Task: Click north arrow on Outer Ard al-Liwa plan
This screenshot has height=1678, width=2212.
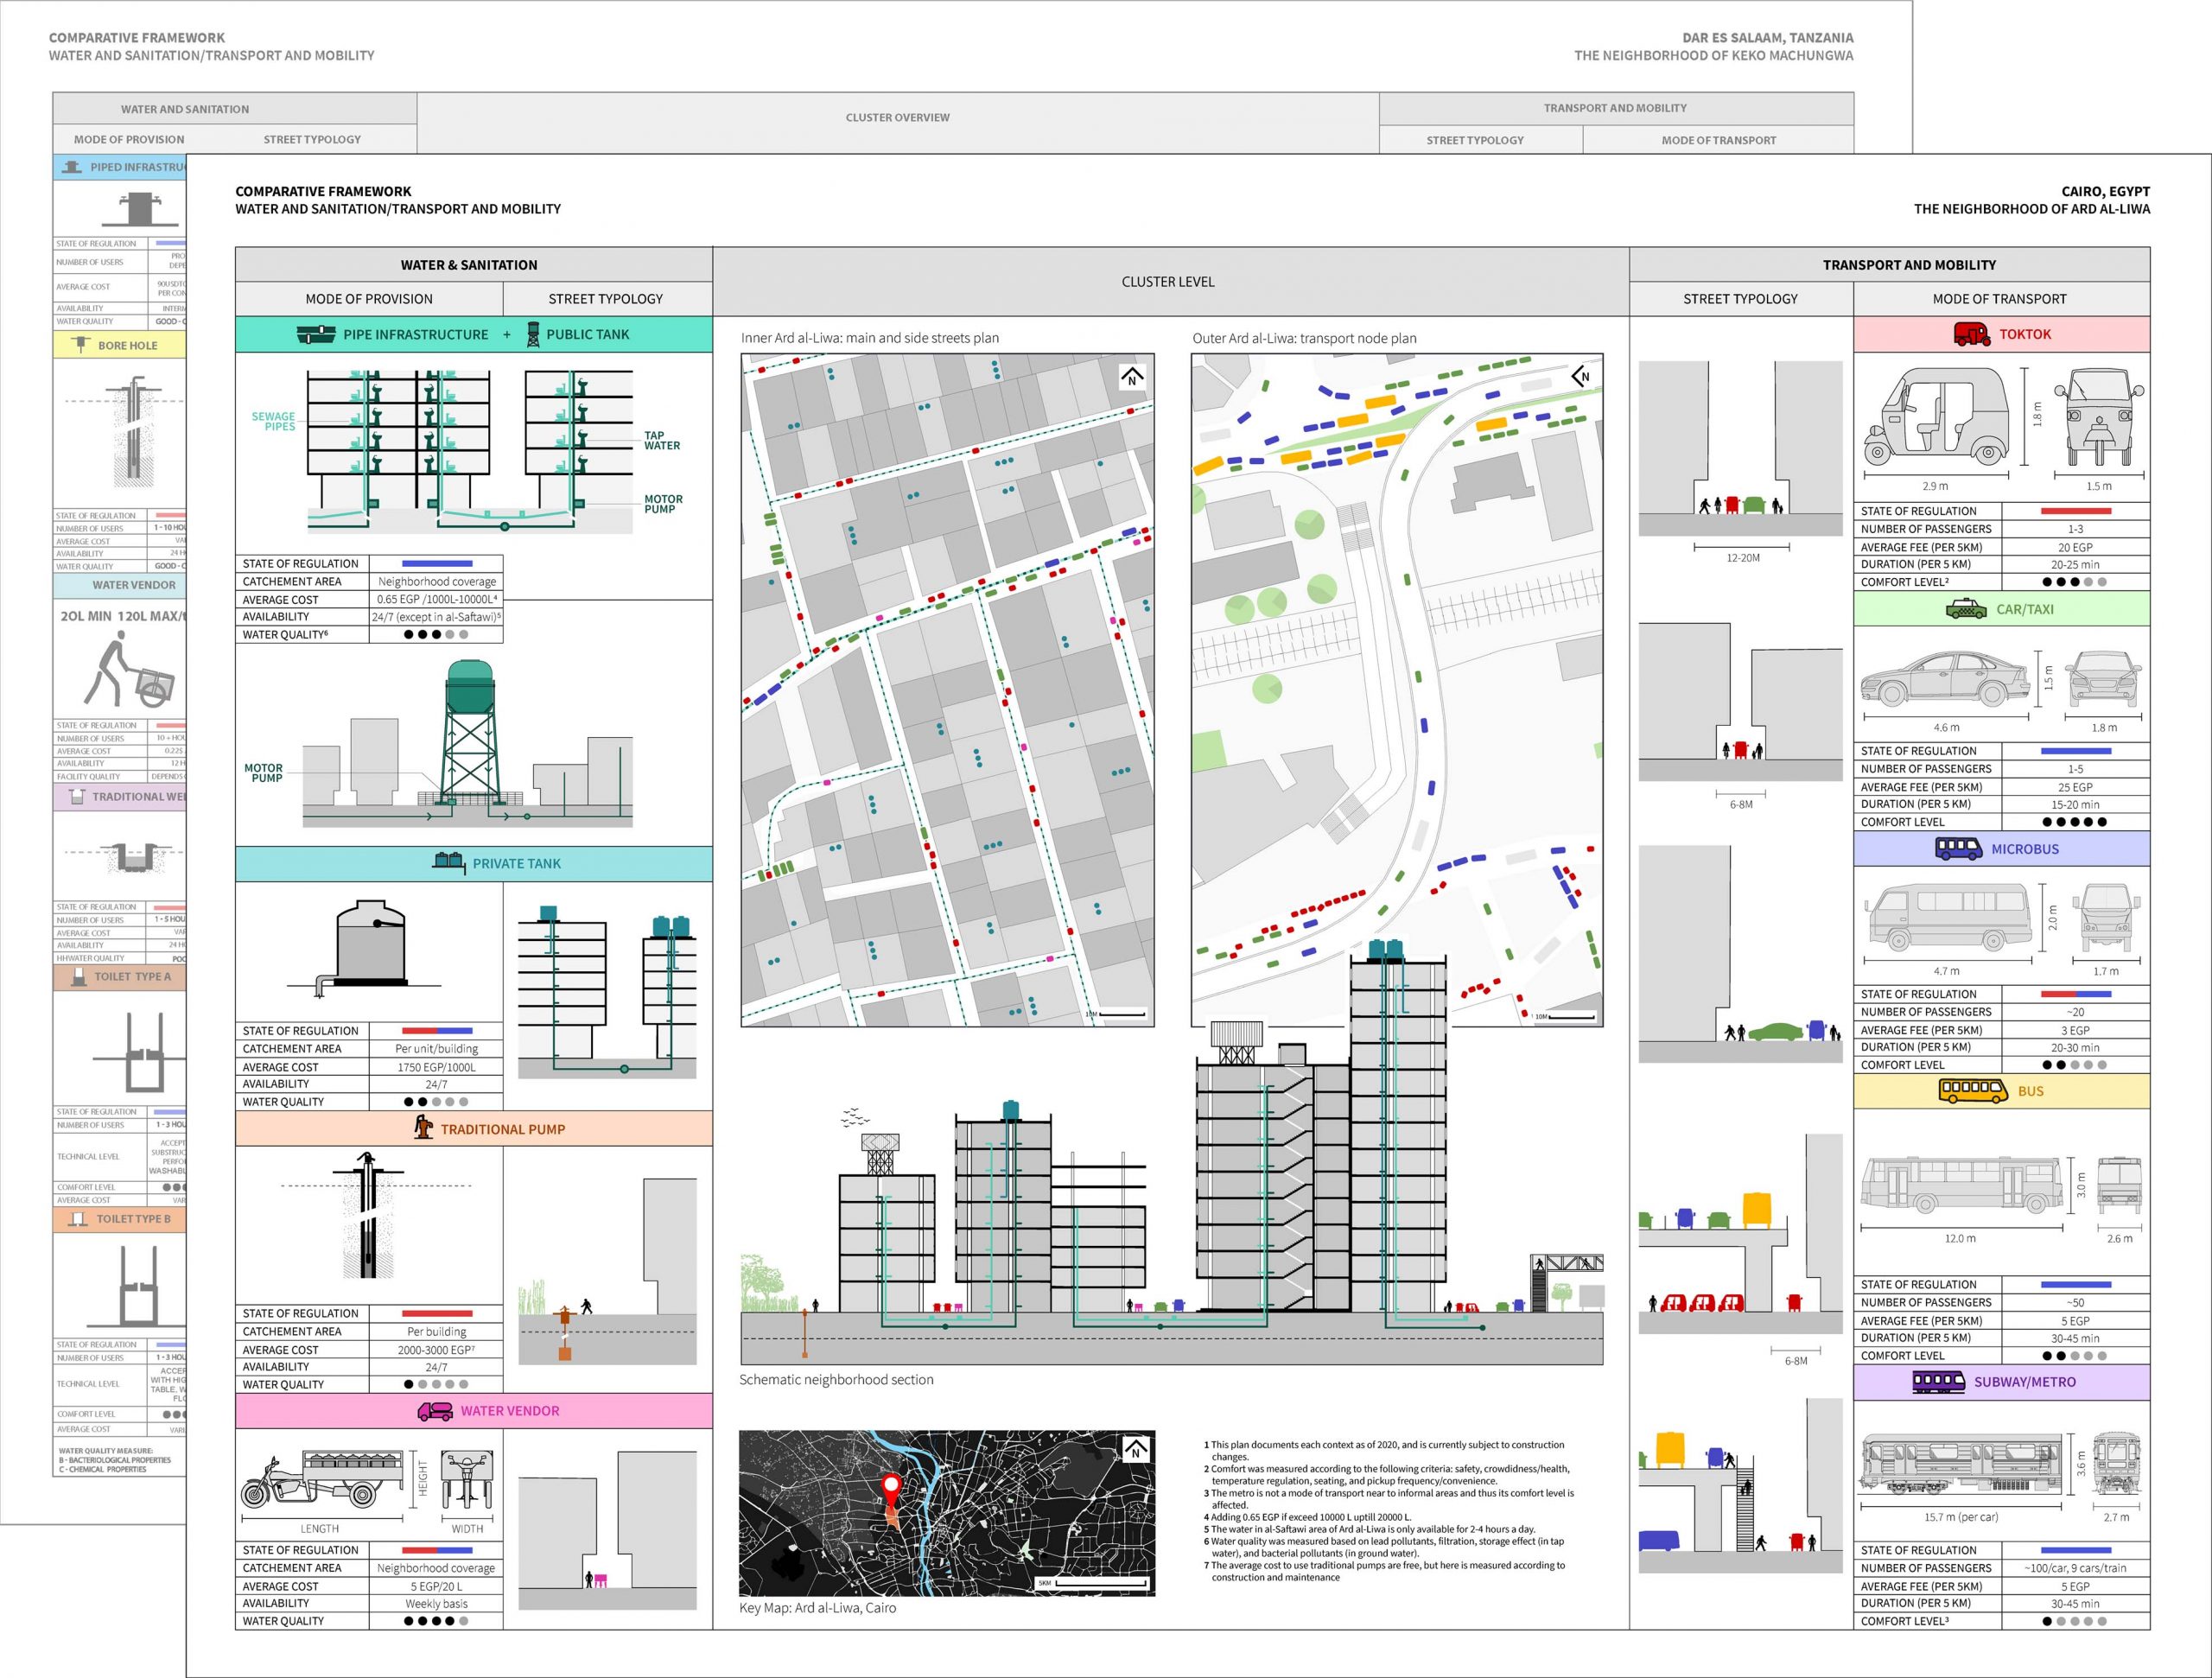Action: click(1581, 376)
